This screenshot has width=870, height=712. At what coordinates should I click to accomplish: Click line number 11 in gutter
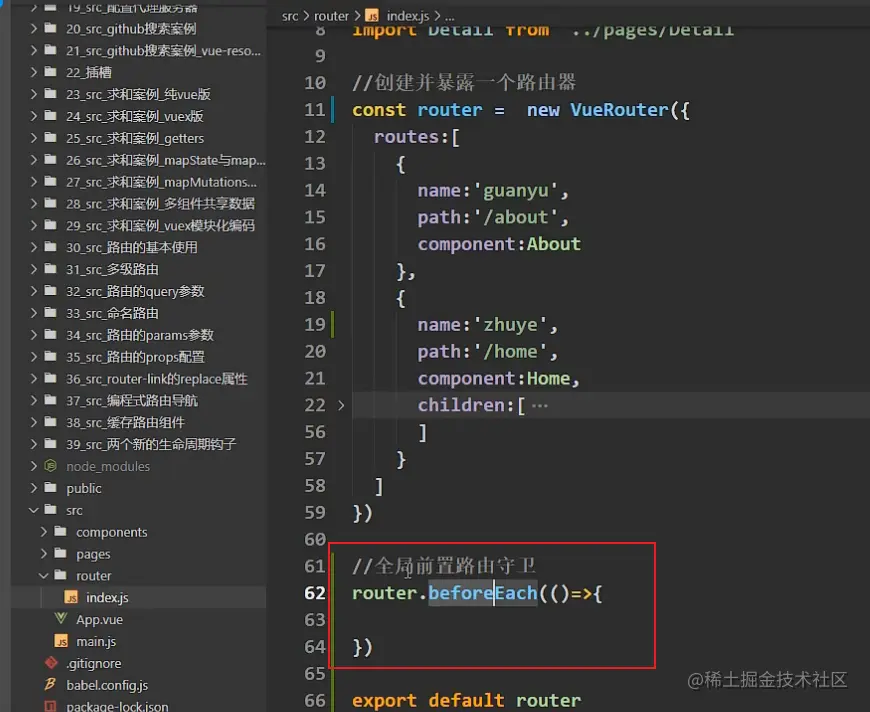pyautogui.click(x=315, y=110)
